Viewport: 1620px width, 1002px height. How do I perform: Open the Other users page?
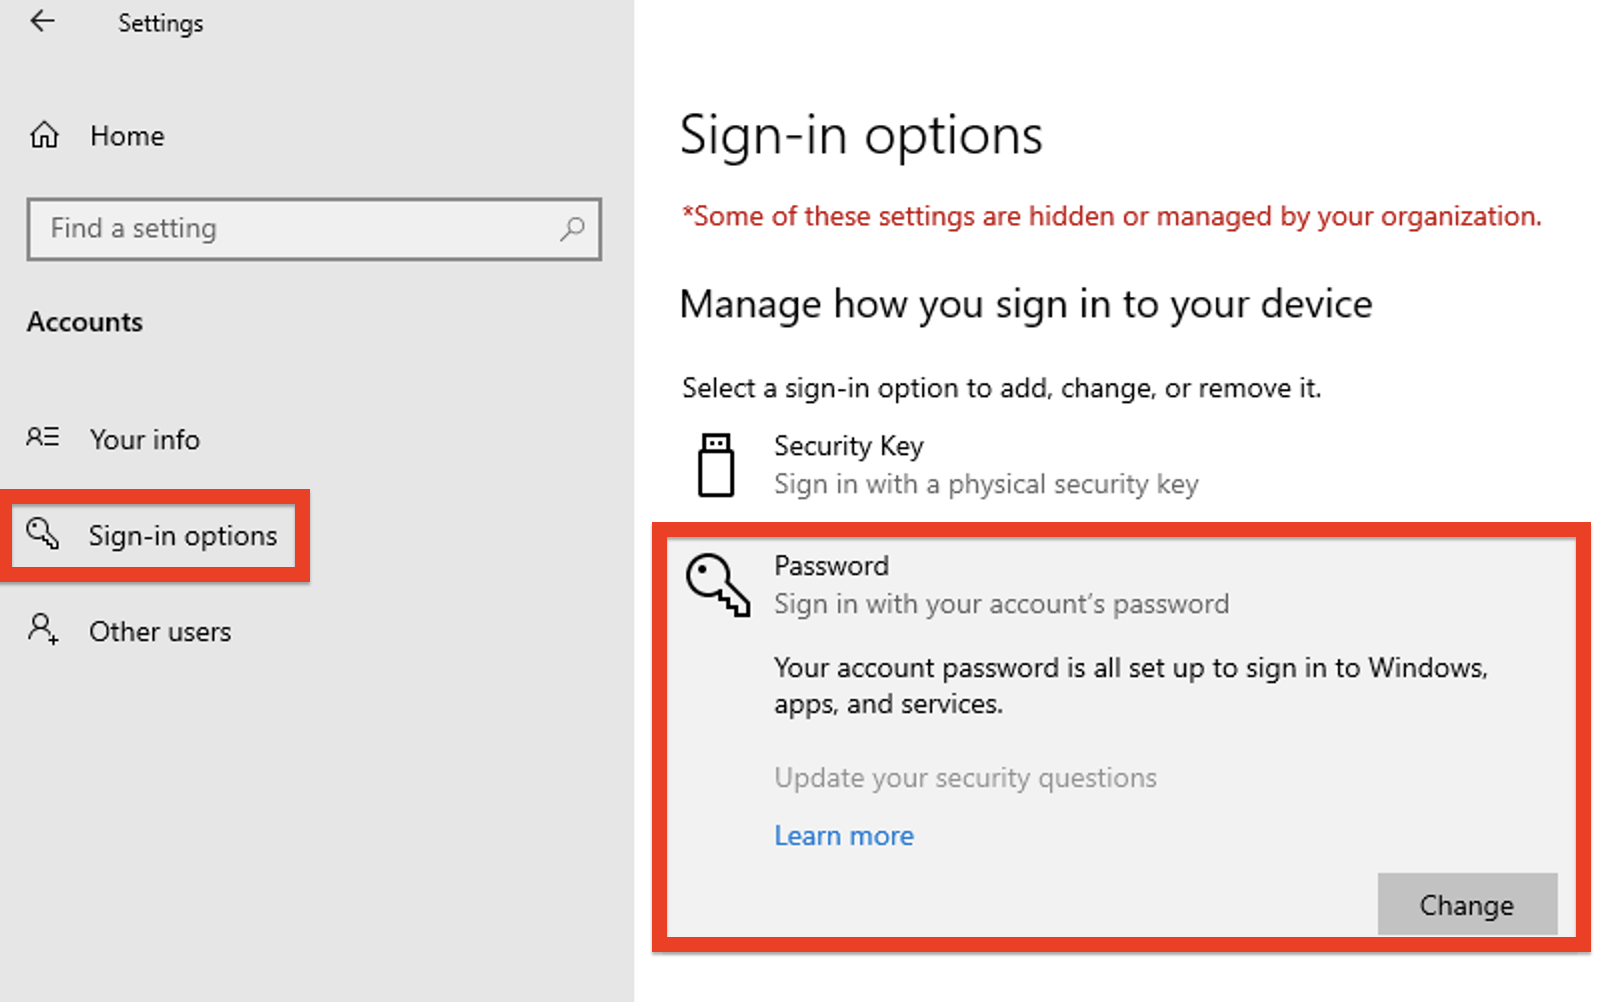tap(160, 632)
